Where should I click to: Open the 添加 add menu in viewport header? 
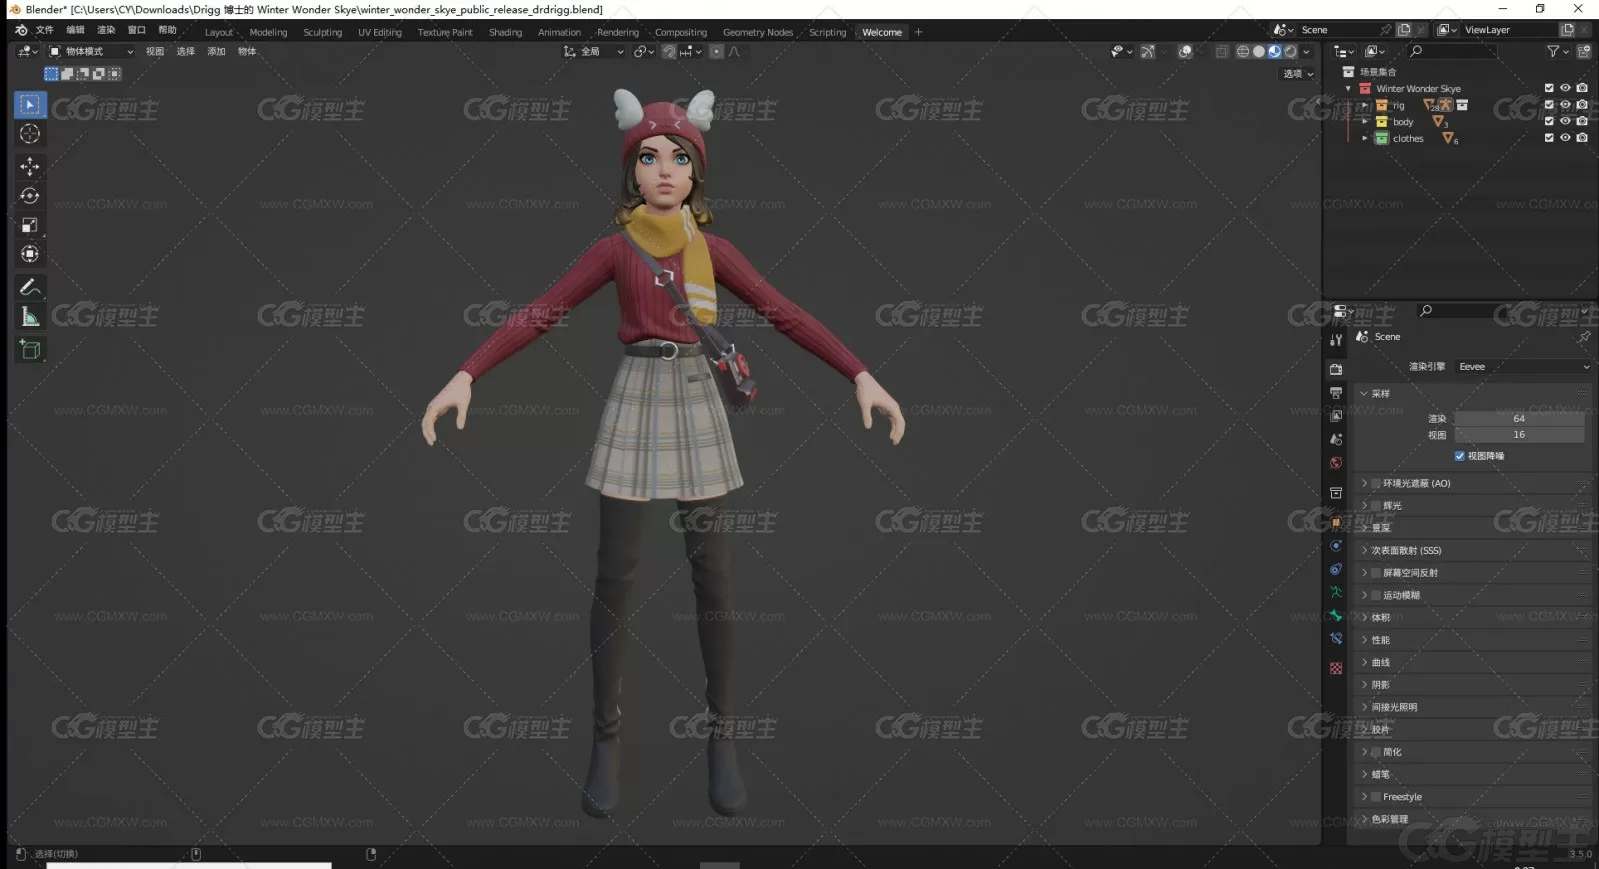(x=216, y=52)
